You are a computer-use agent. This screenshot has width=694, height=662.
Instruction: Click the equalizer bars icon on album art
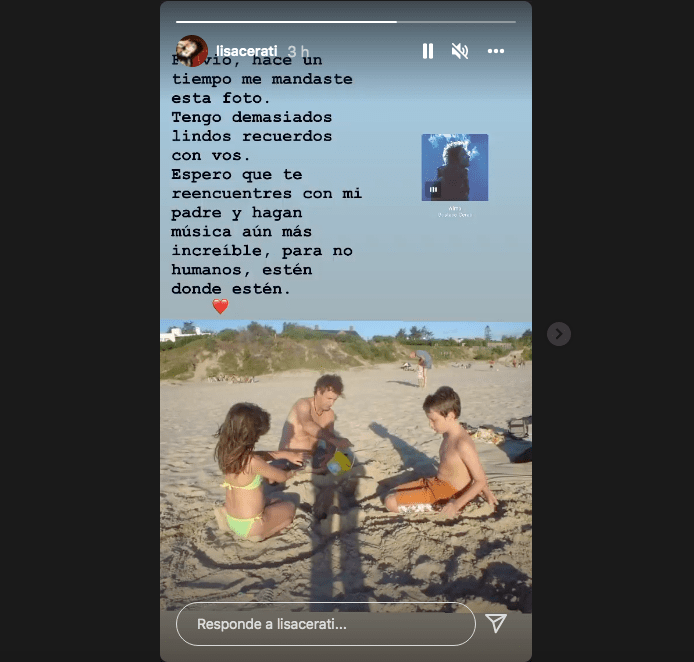[433, 189]
